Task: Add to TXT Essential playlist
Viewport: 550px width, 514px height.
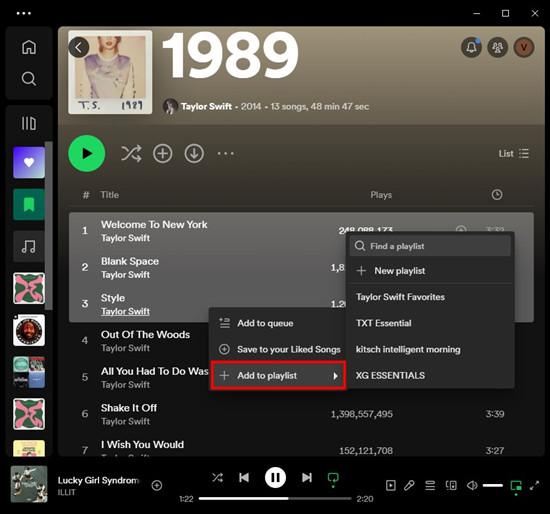Action: [430, 323]
